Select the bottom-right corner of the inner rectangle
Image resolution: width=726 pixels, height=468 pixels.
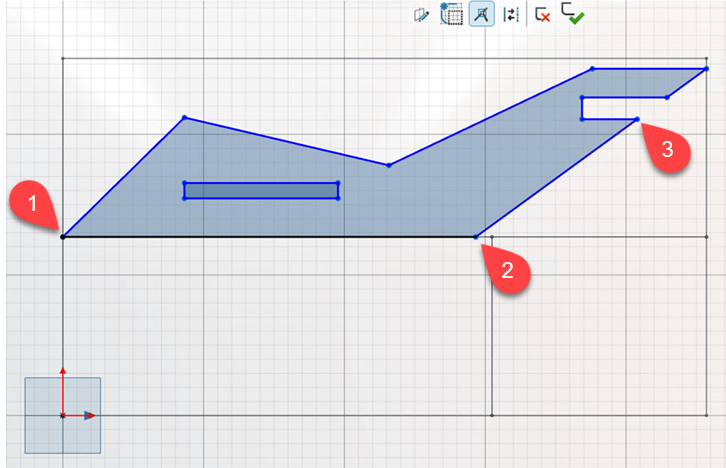coord(338,199)
